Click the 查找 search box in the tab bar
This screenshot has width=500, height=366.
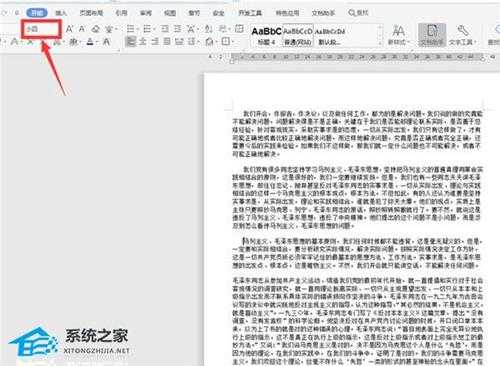358,13
